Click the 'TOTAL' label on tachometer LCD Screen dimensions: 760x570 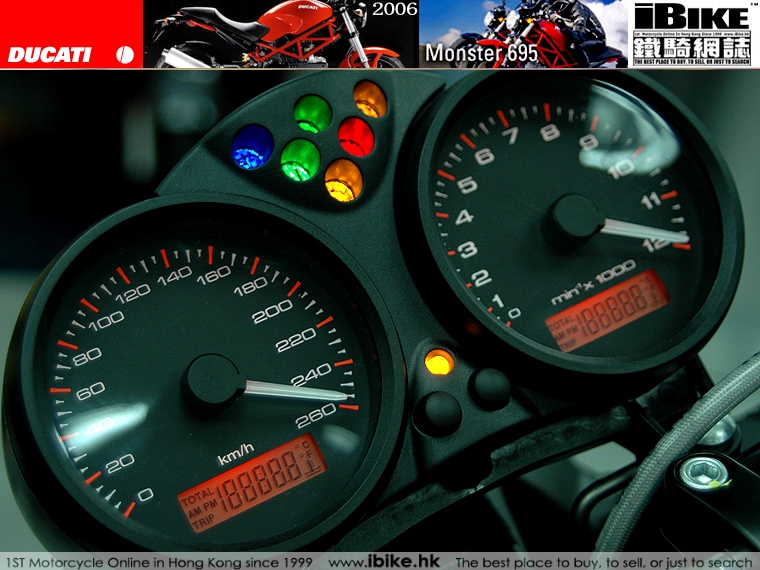click(x=561, y=325)
